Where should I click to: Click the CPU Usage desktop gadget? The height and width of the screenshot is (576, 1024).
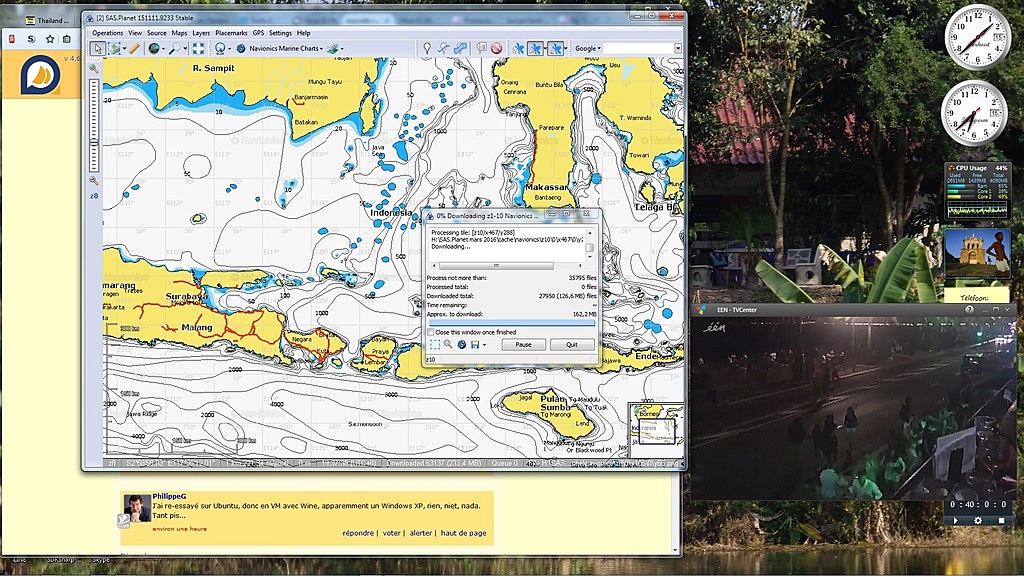(x=977, y=190)
